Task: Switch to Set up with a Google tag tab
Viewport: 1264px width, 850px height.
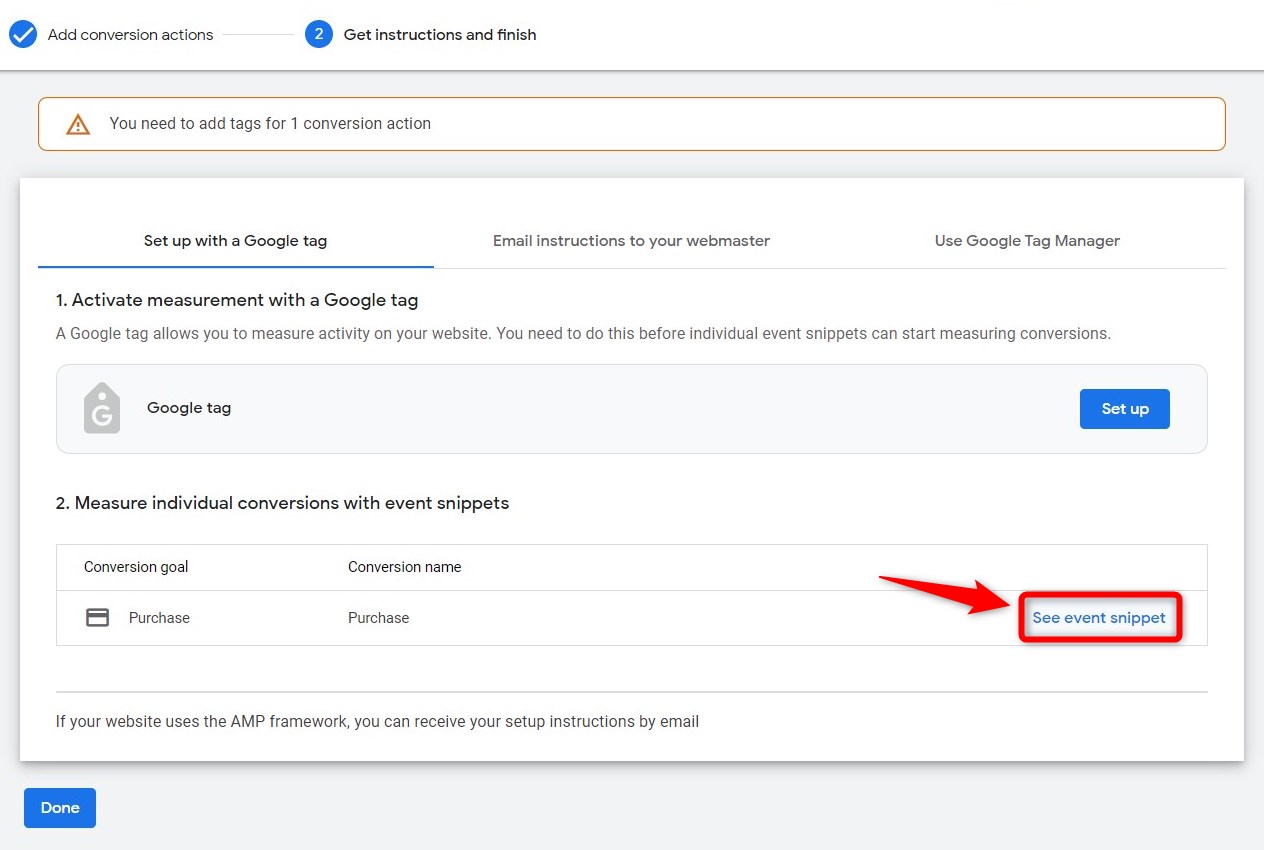Action: pos(235,241)
